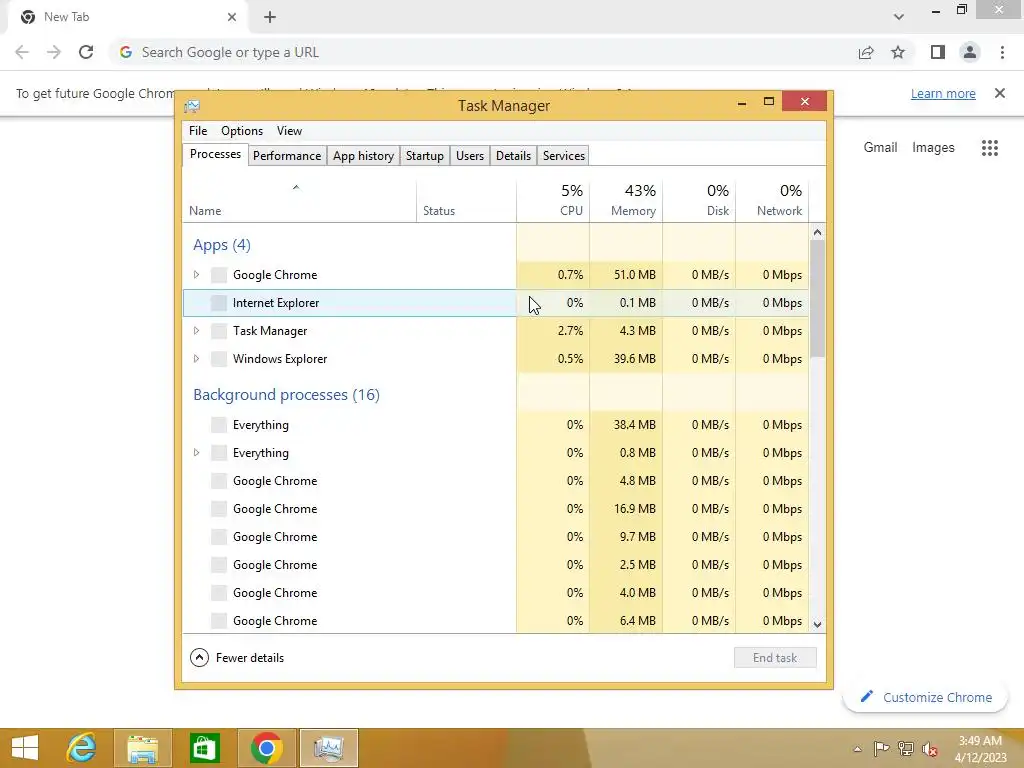Click Chrome back navigation arrow
Viewport: 1024px width, 768px height.
[x=22, y=52]
